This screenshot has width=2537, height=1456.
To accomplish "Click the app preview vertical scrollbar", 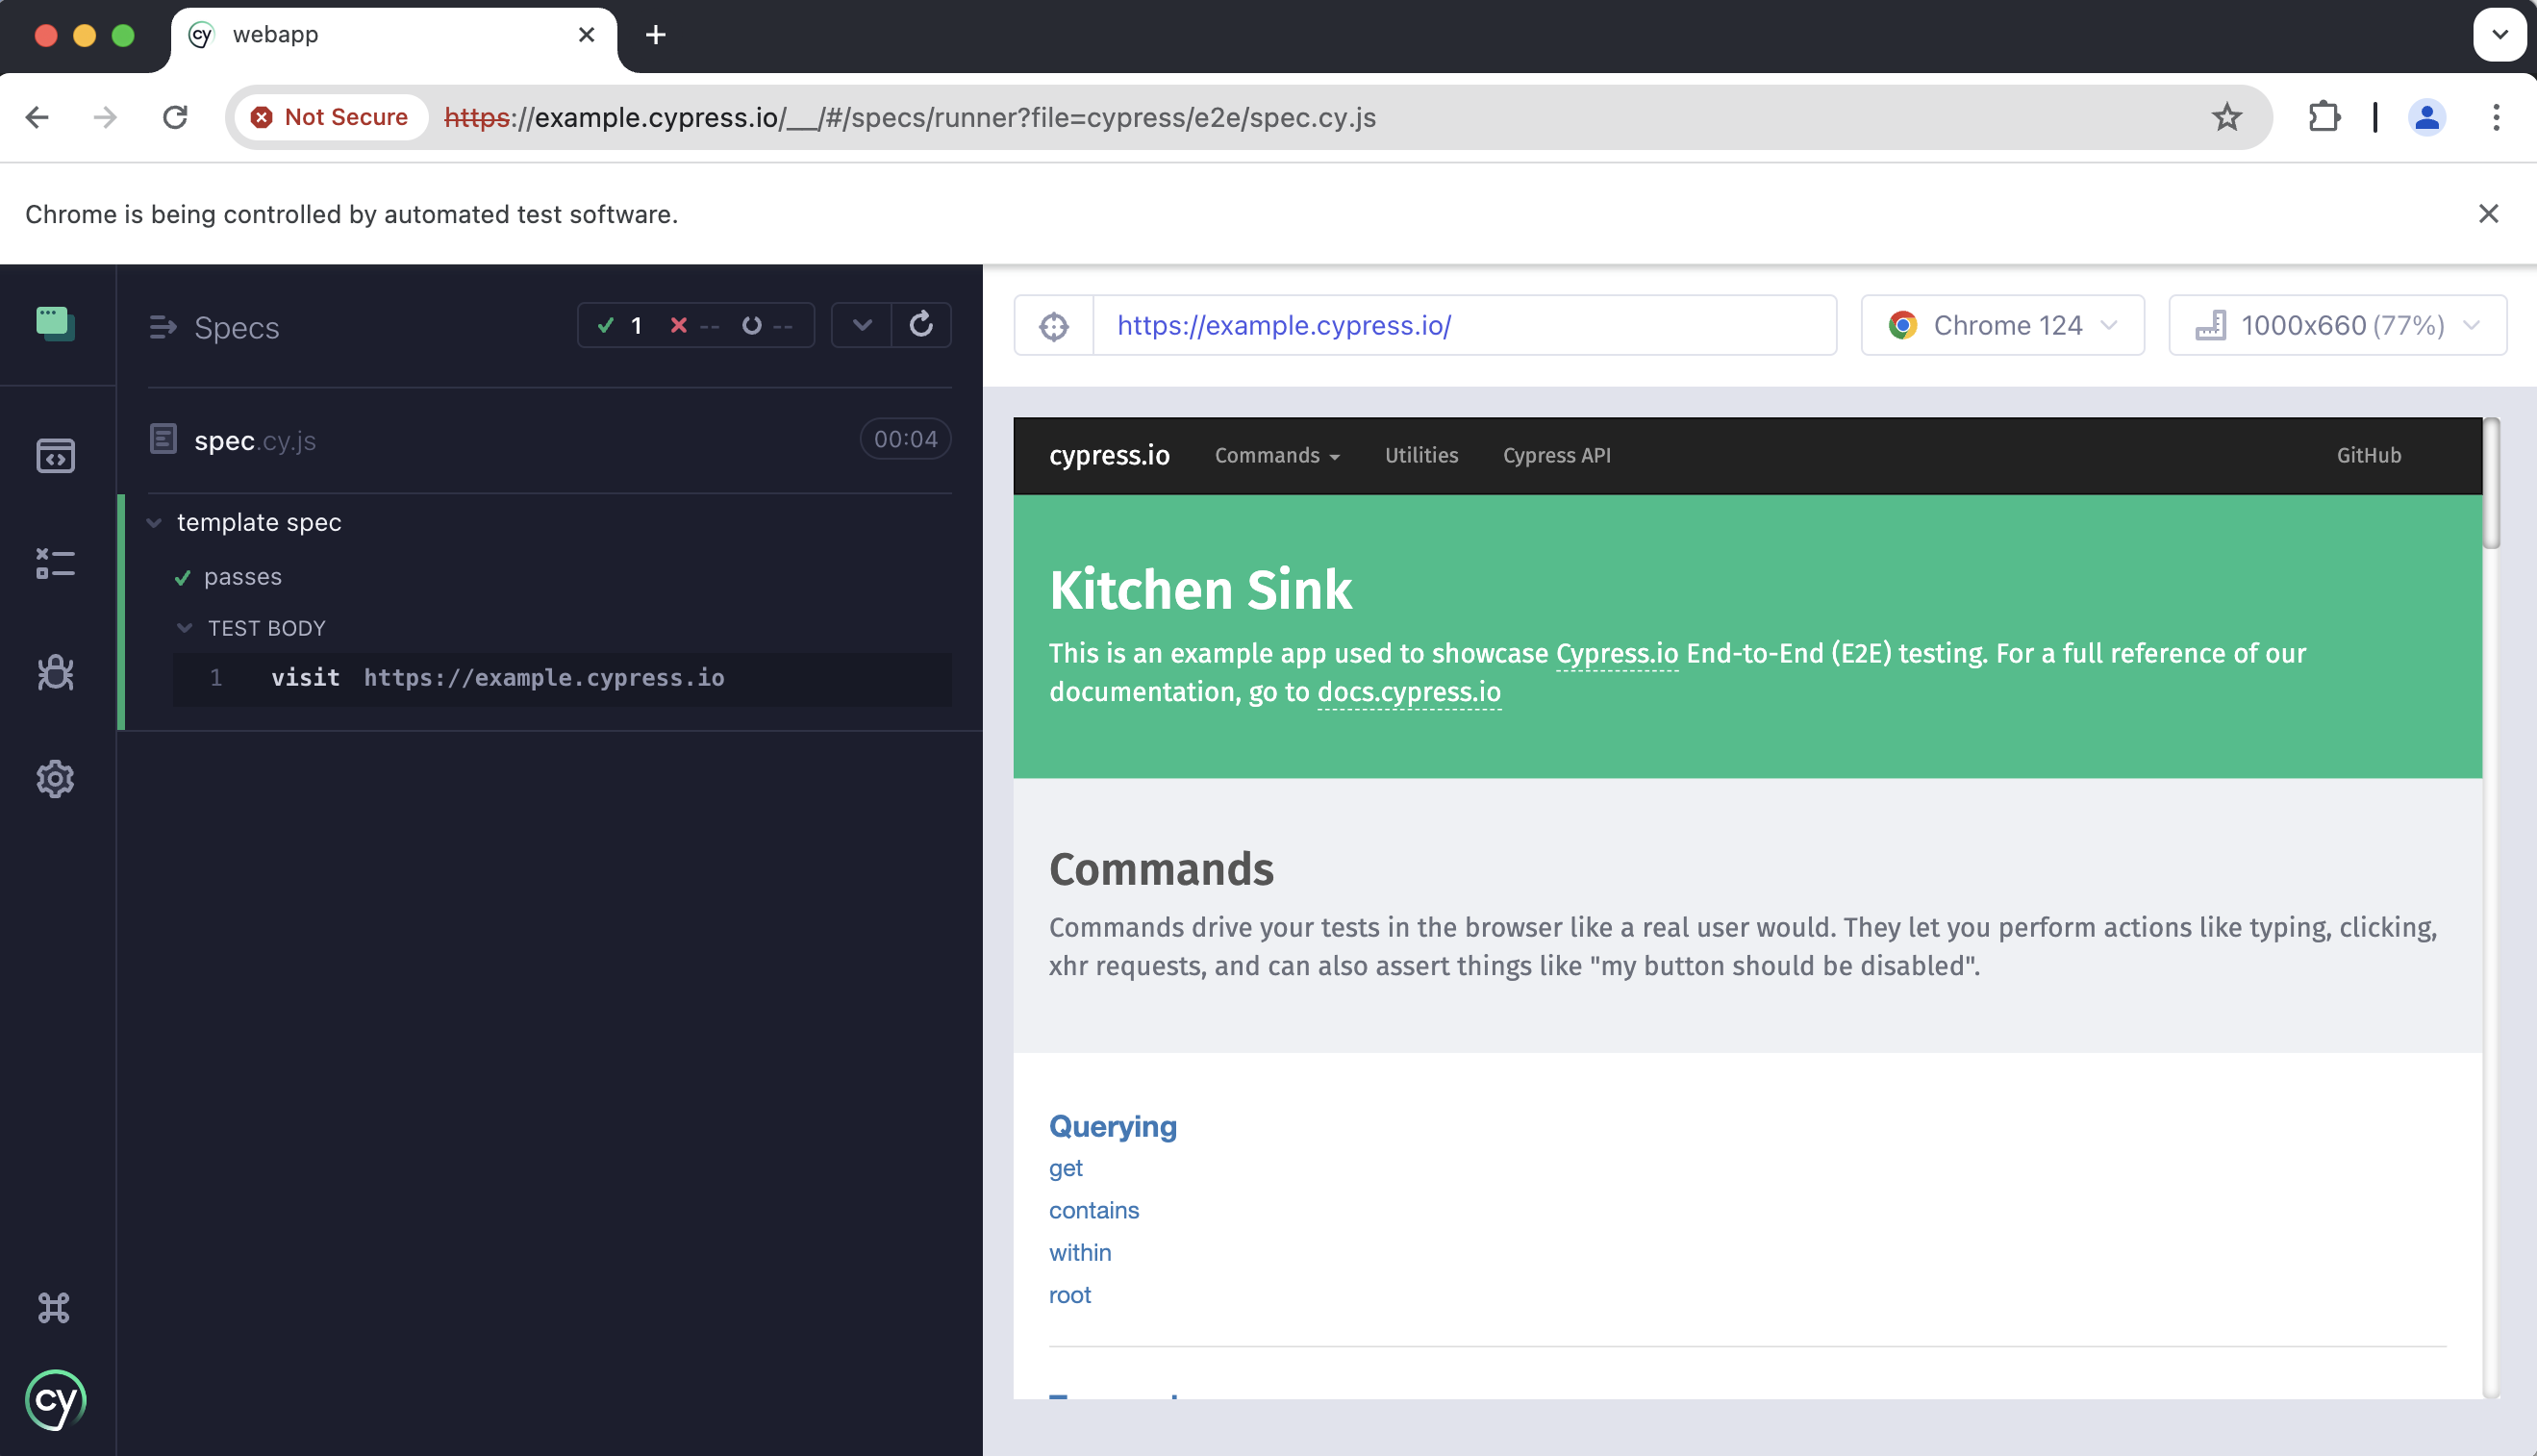I will click(2491, 485).
